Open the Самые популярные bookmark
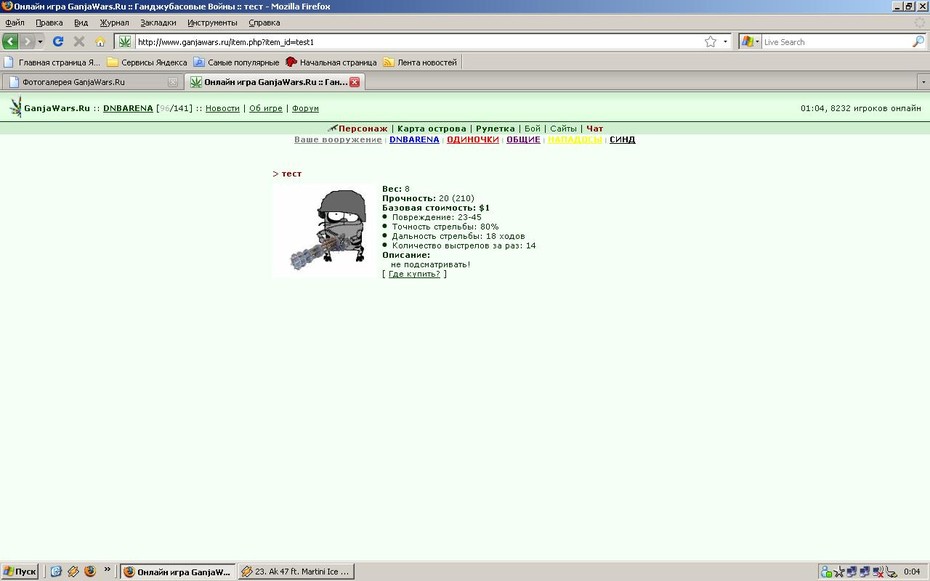Viewport: 930px width, 581px height. (236, 62)
